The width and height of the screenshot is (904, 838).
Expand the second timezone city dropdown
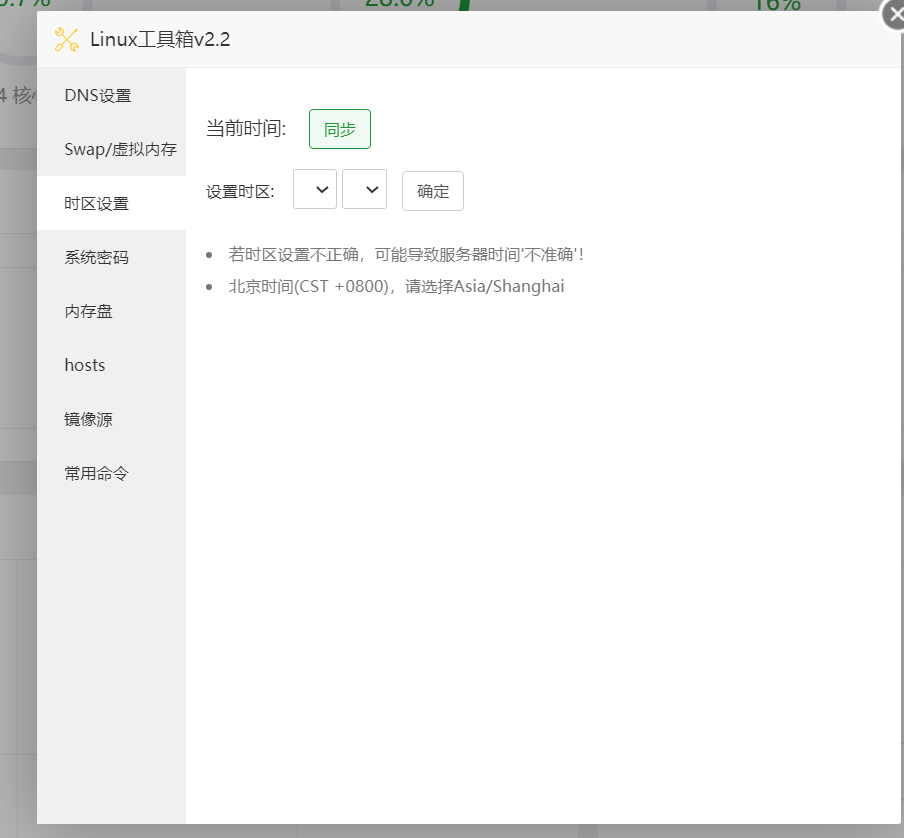(364, 189)
